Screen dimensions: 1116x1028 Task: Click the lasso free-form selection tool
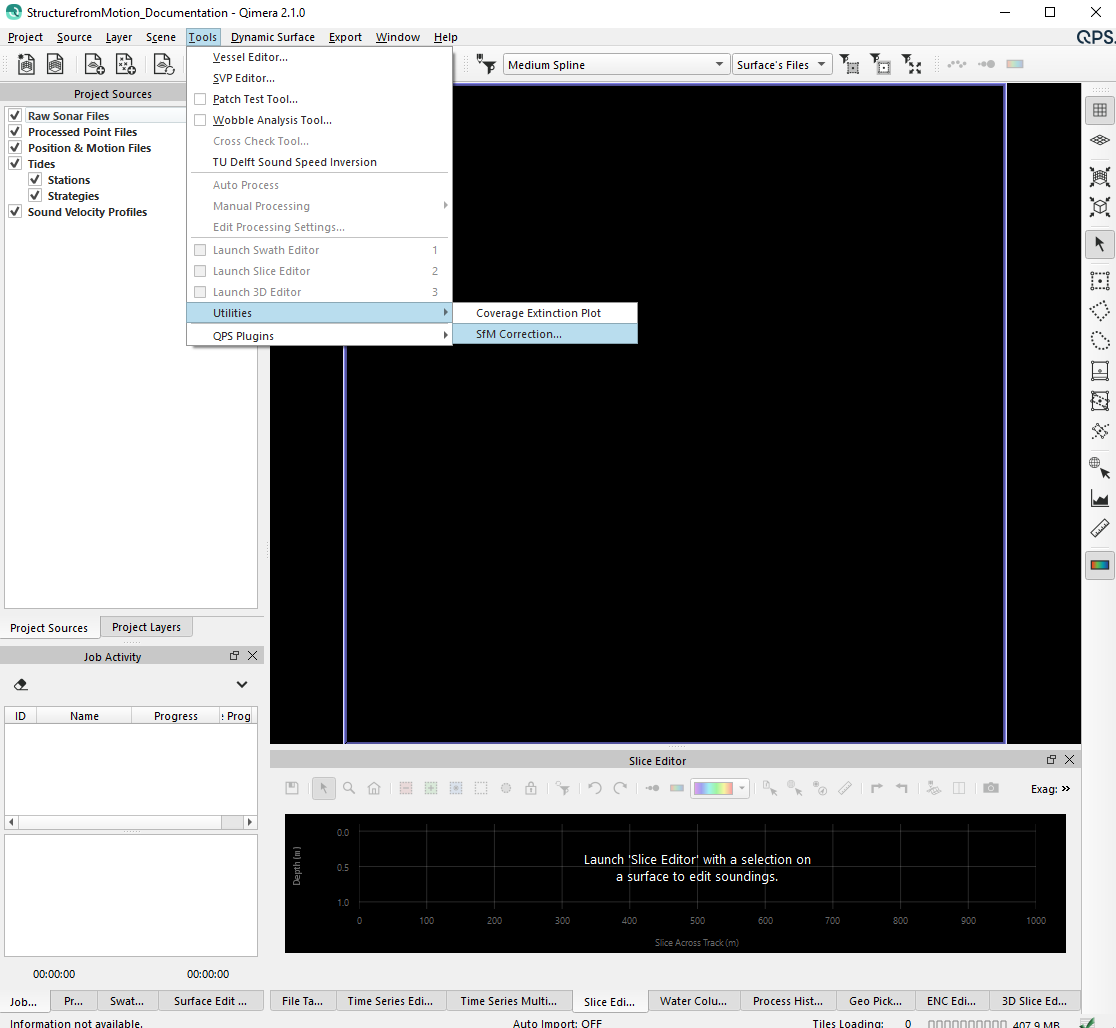(1100, 341)
